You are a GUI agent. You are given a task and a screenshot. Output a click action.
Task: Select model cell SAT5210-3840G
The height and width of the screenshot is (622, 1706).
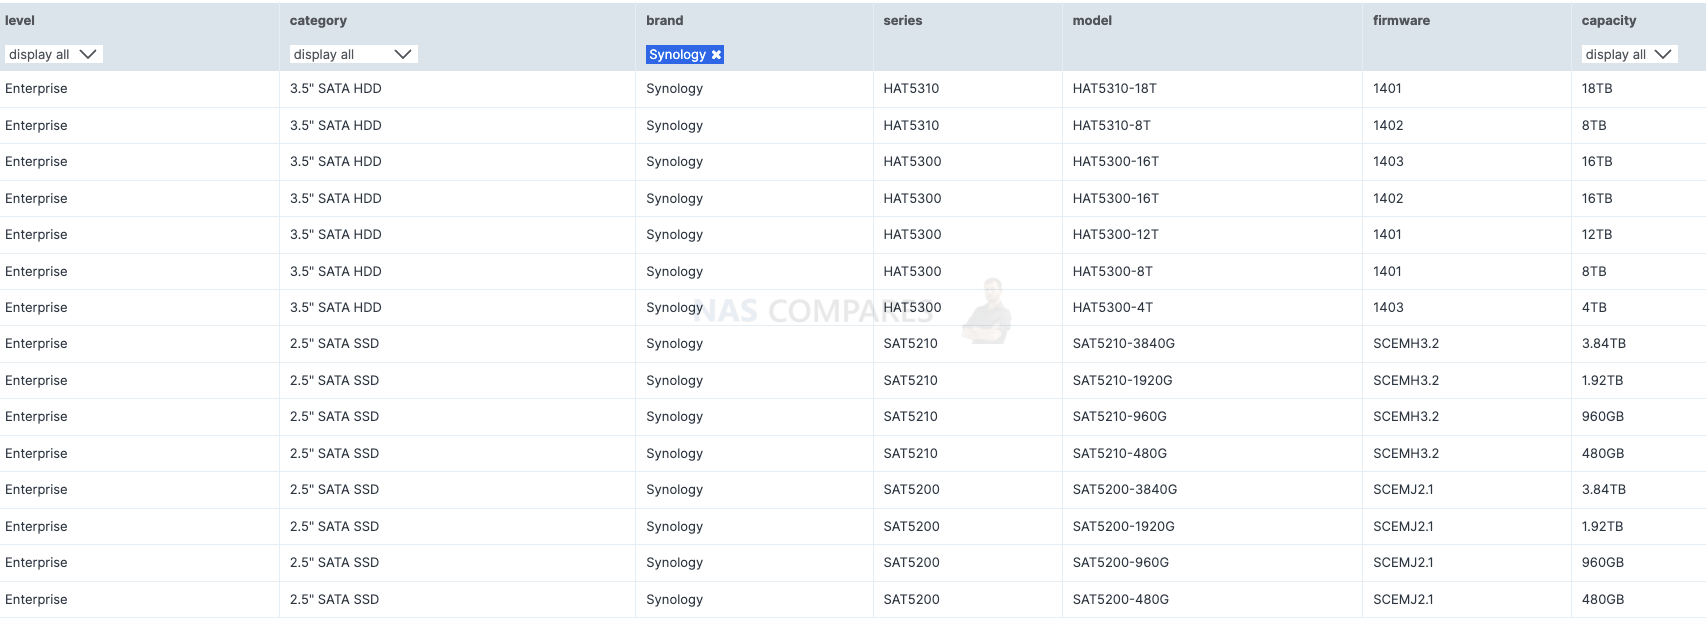coord(1124,344)
